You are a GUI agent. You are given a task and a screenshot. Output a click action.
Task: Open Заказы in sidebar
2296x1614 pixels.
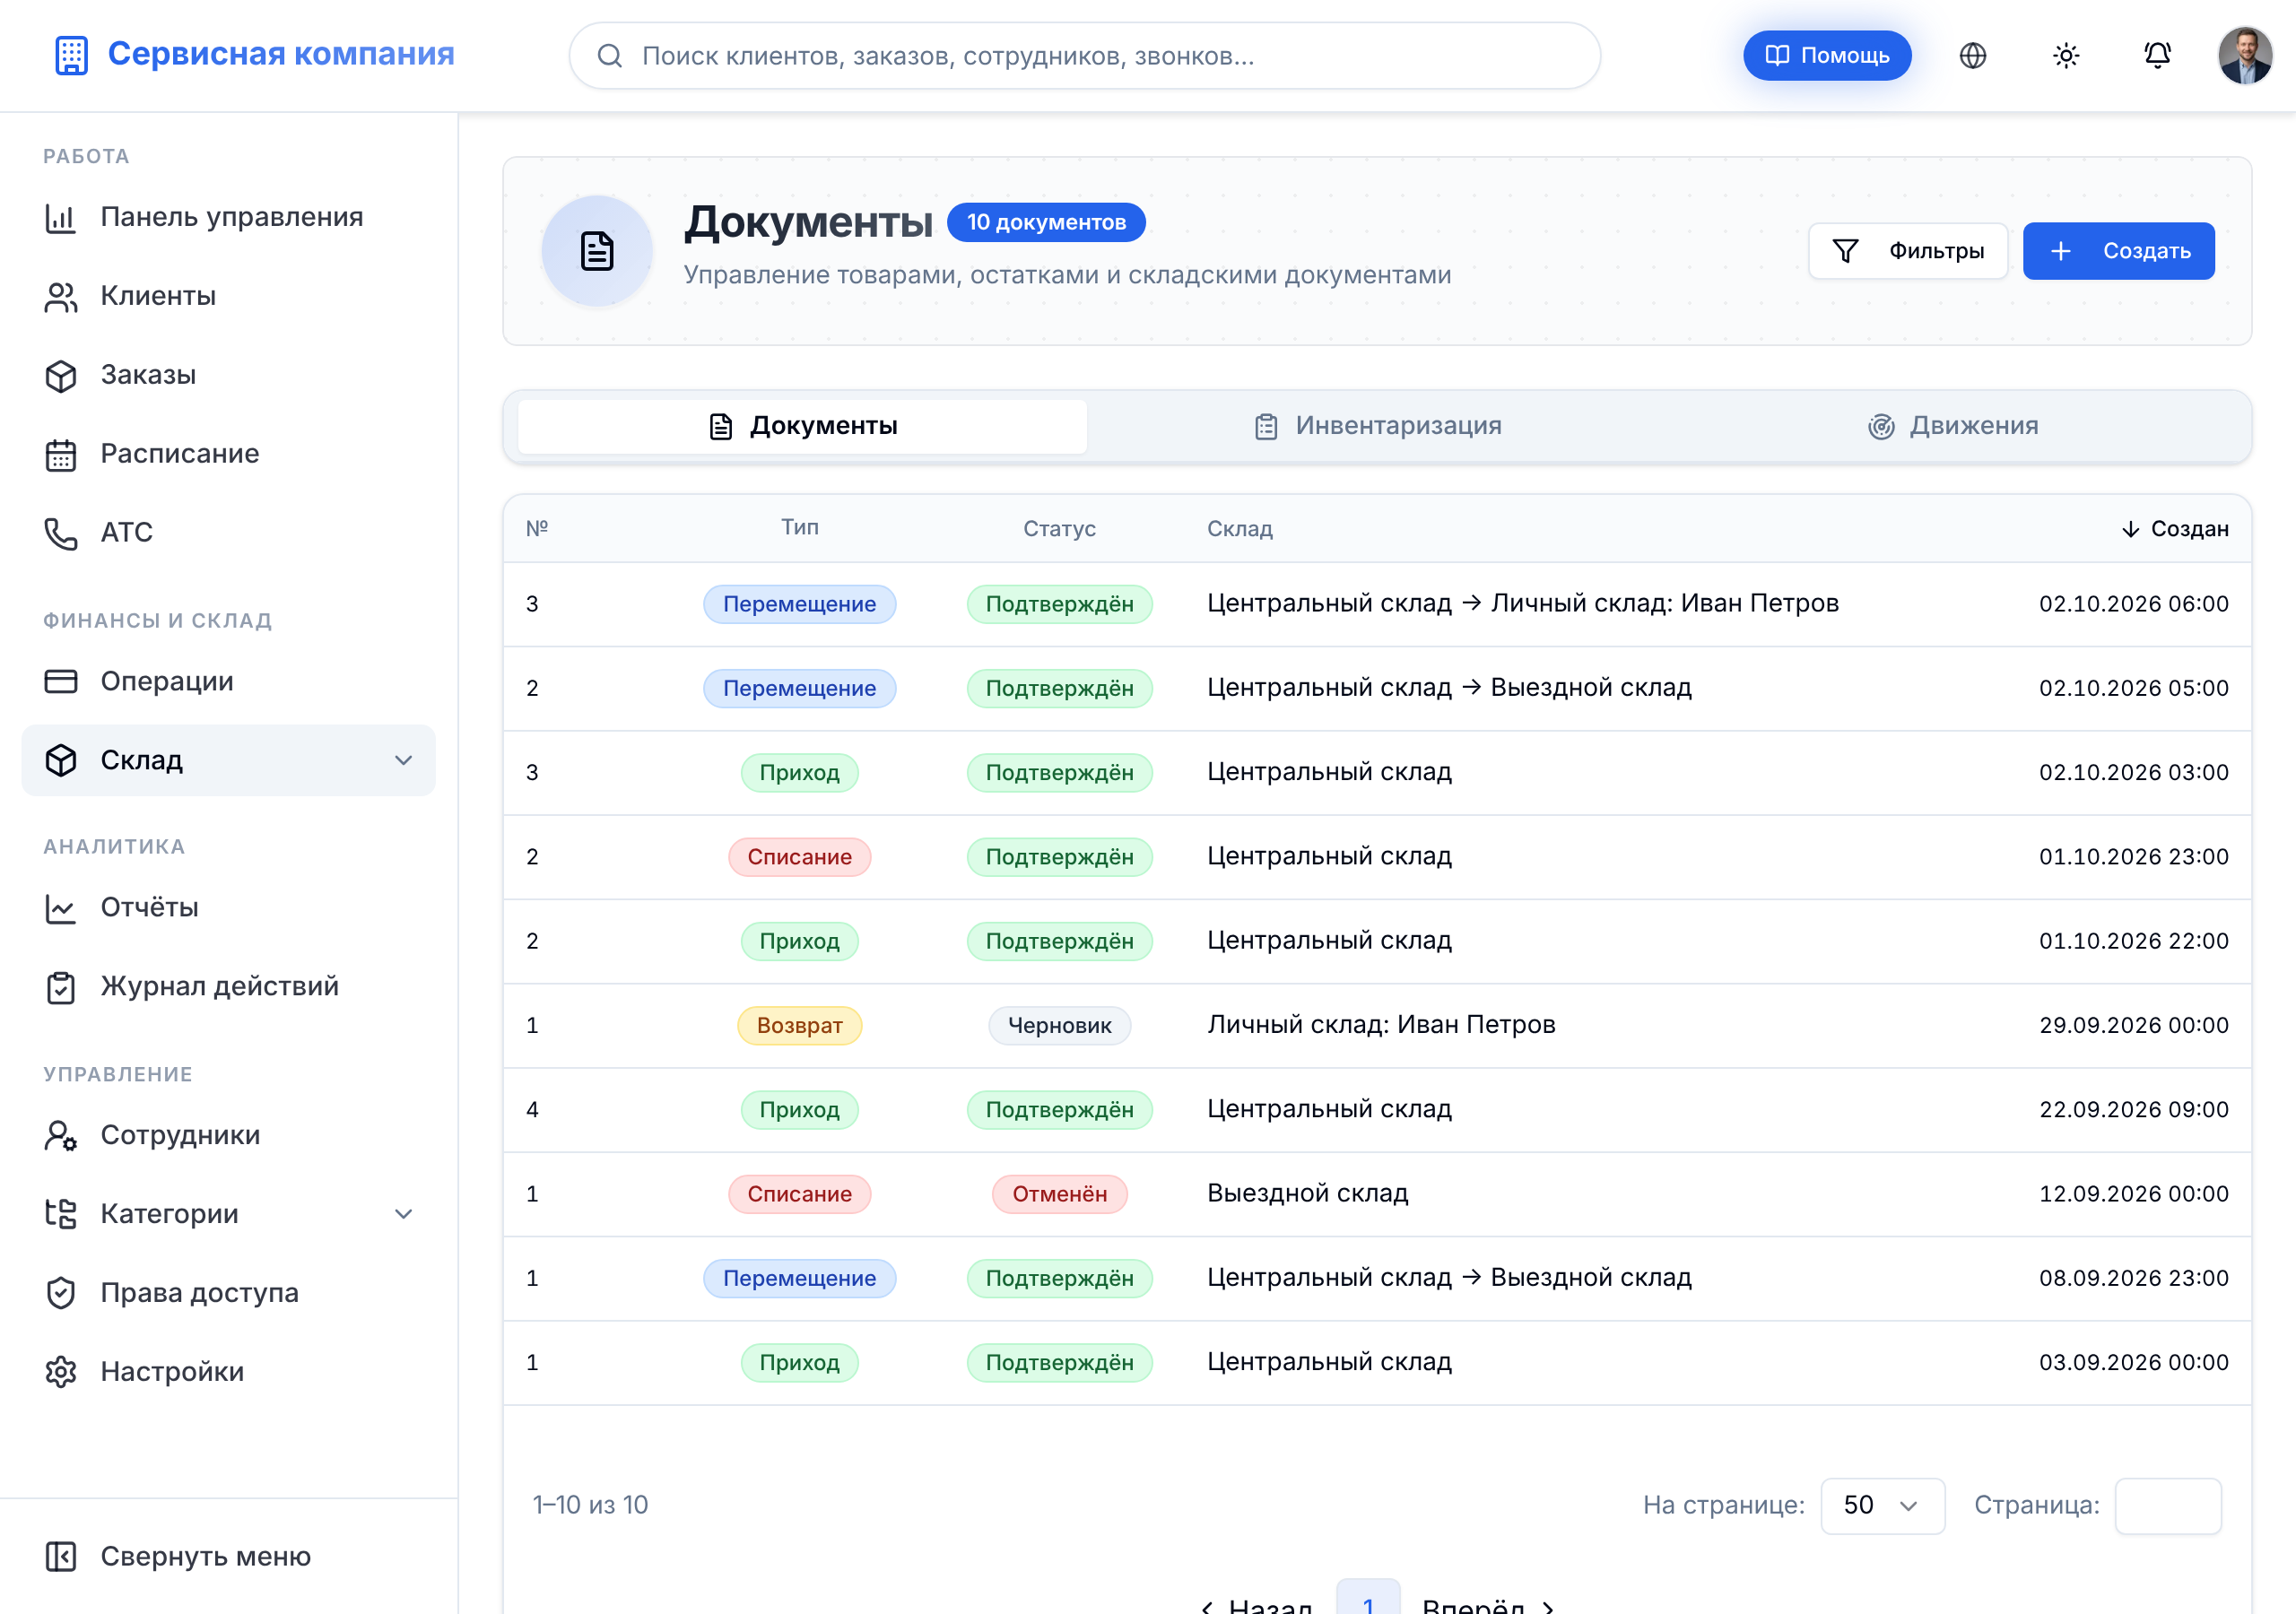coord(228,375)
